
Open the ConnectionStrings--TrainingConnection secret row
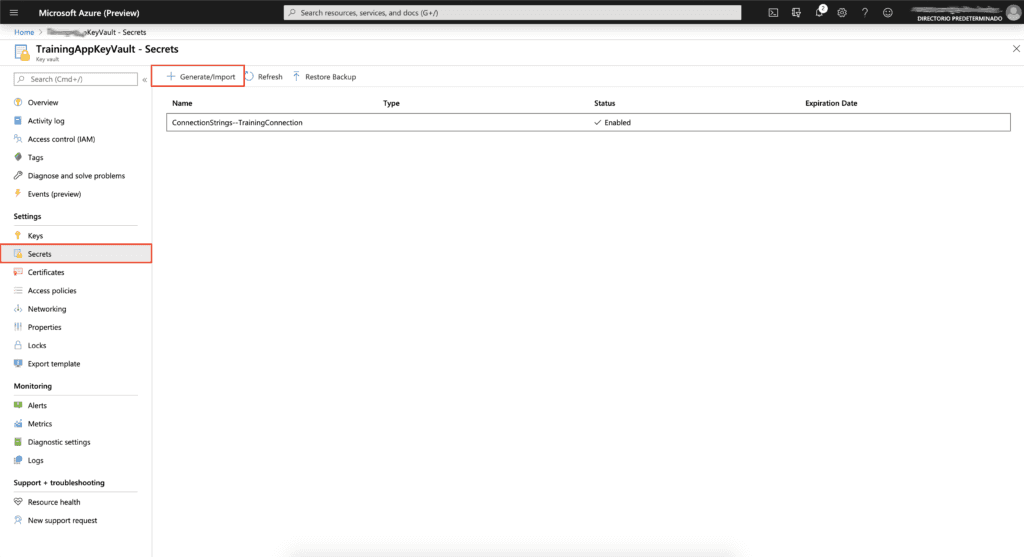point(588,122)
